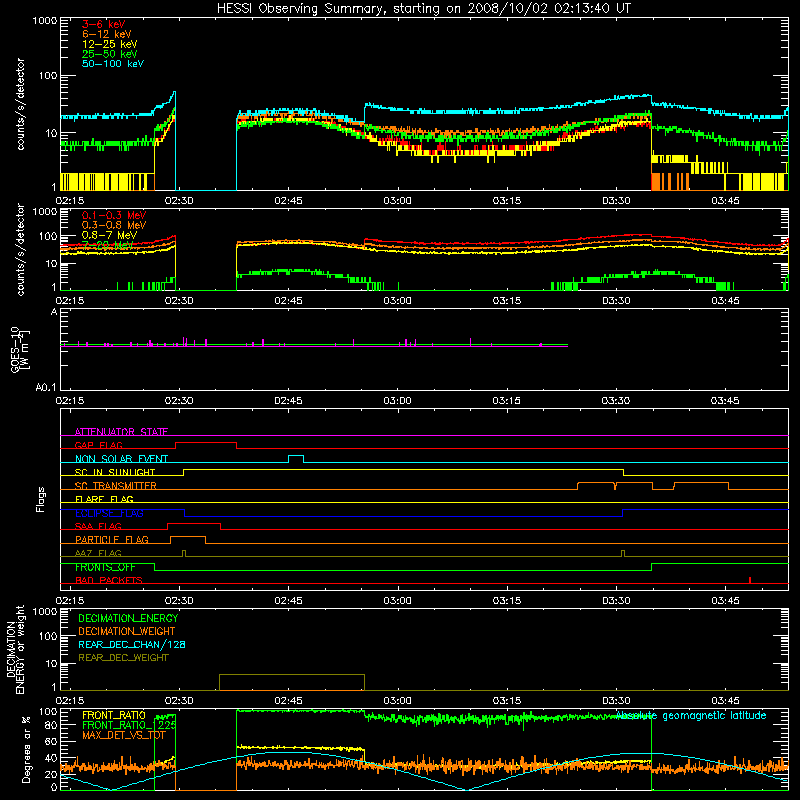Image resolution: width=800 pixels, height=800 pixels.
Task: Pick the SC_IN_SUNLIGHT flag label
Action: pyautogui.click(x=115, y=472)
